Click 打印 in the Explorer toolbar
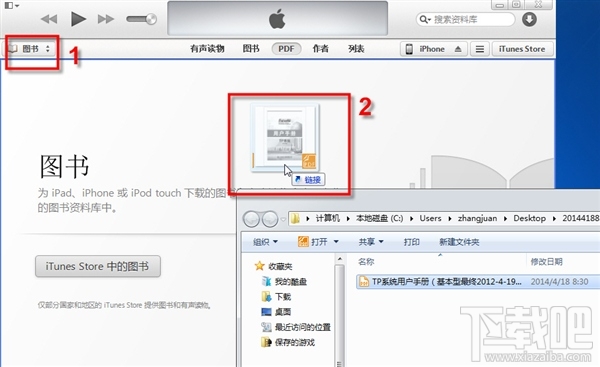600x367 pixels. click(411, 242)
